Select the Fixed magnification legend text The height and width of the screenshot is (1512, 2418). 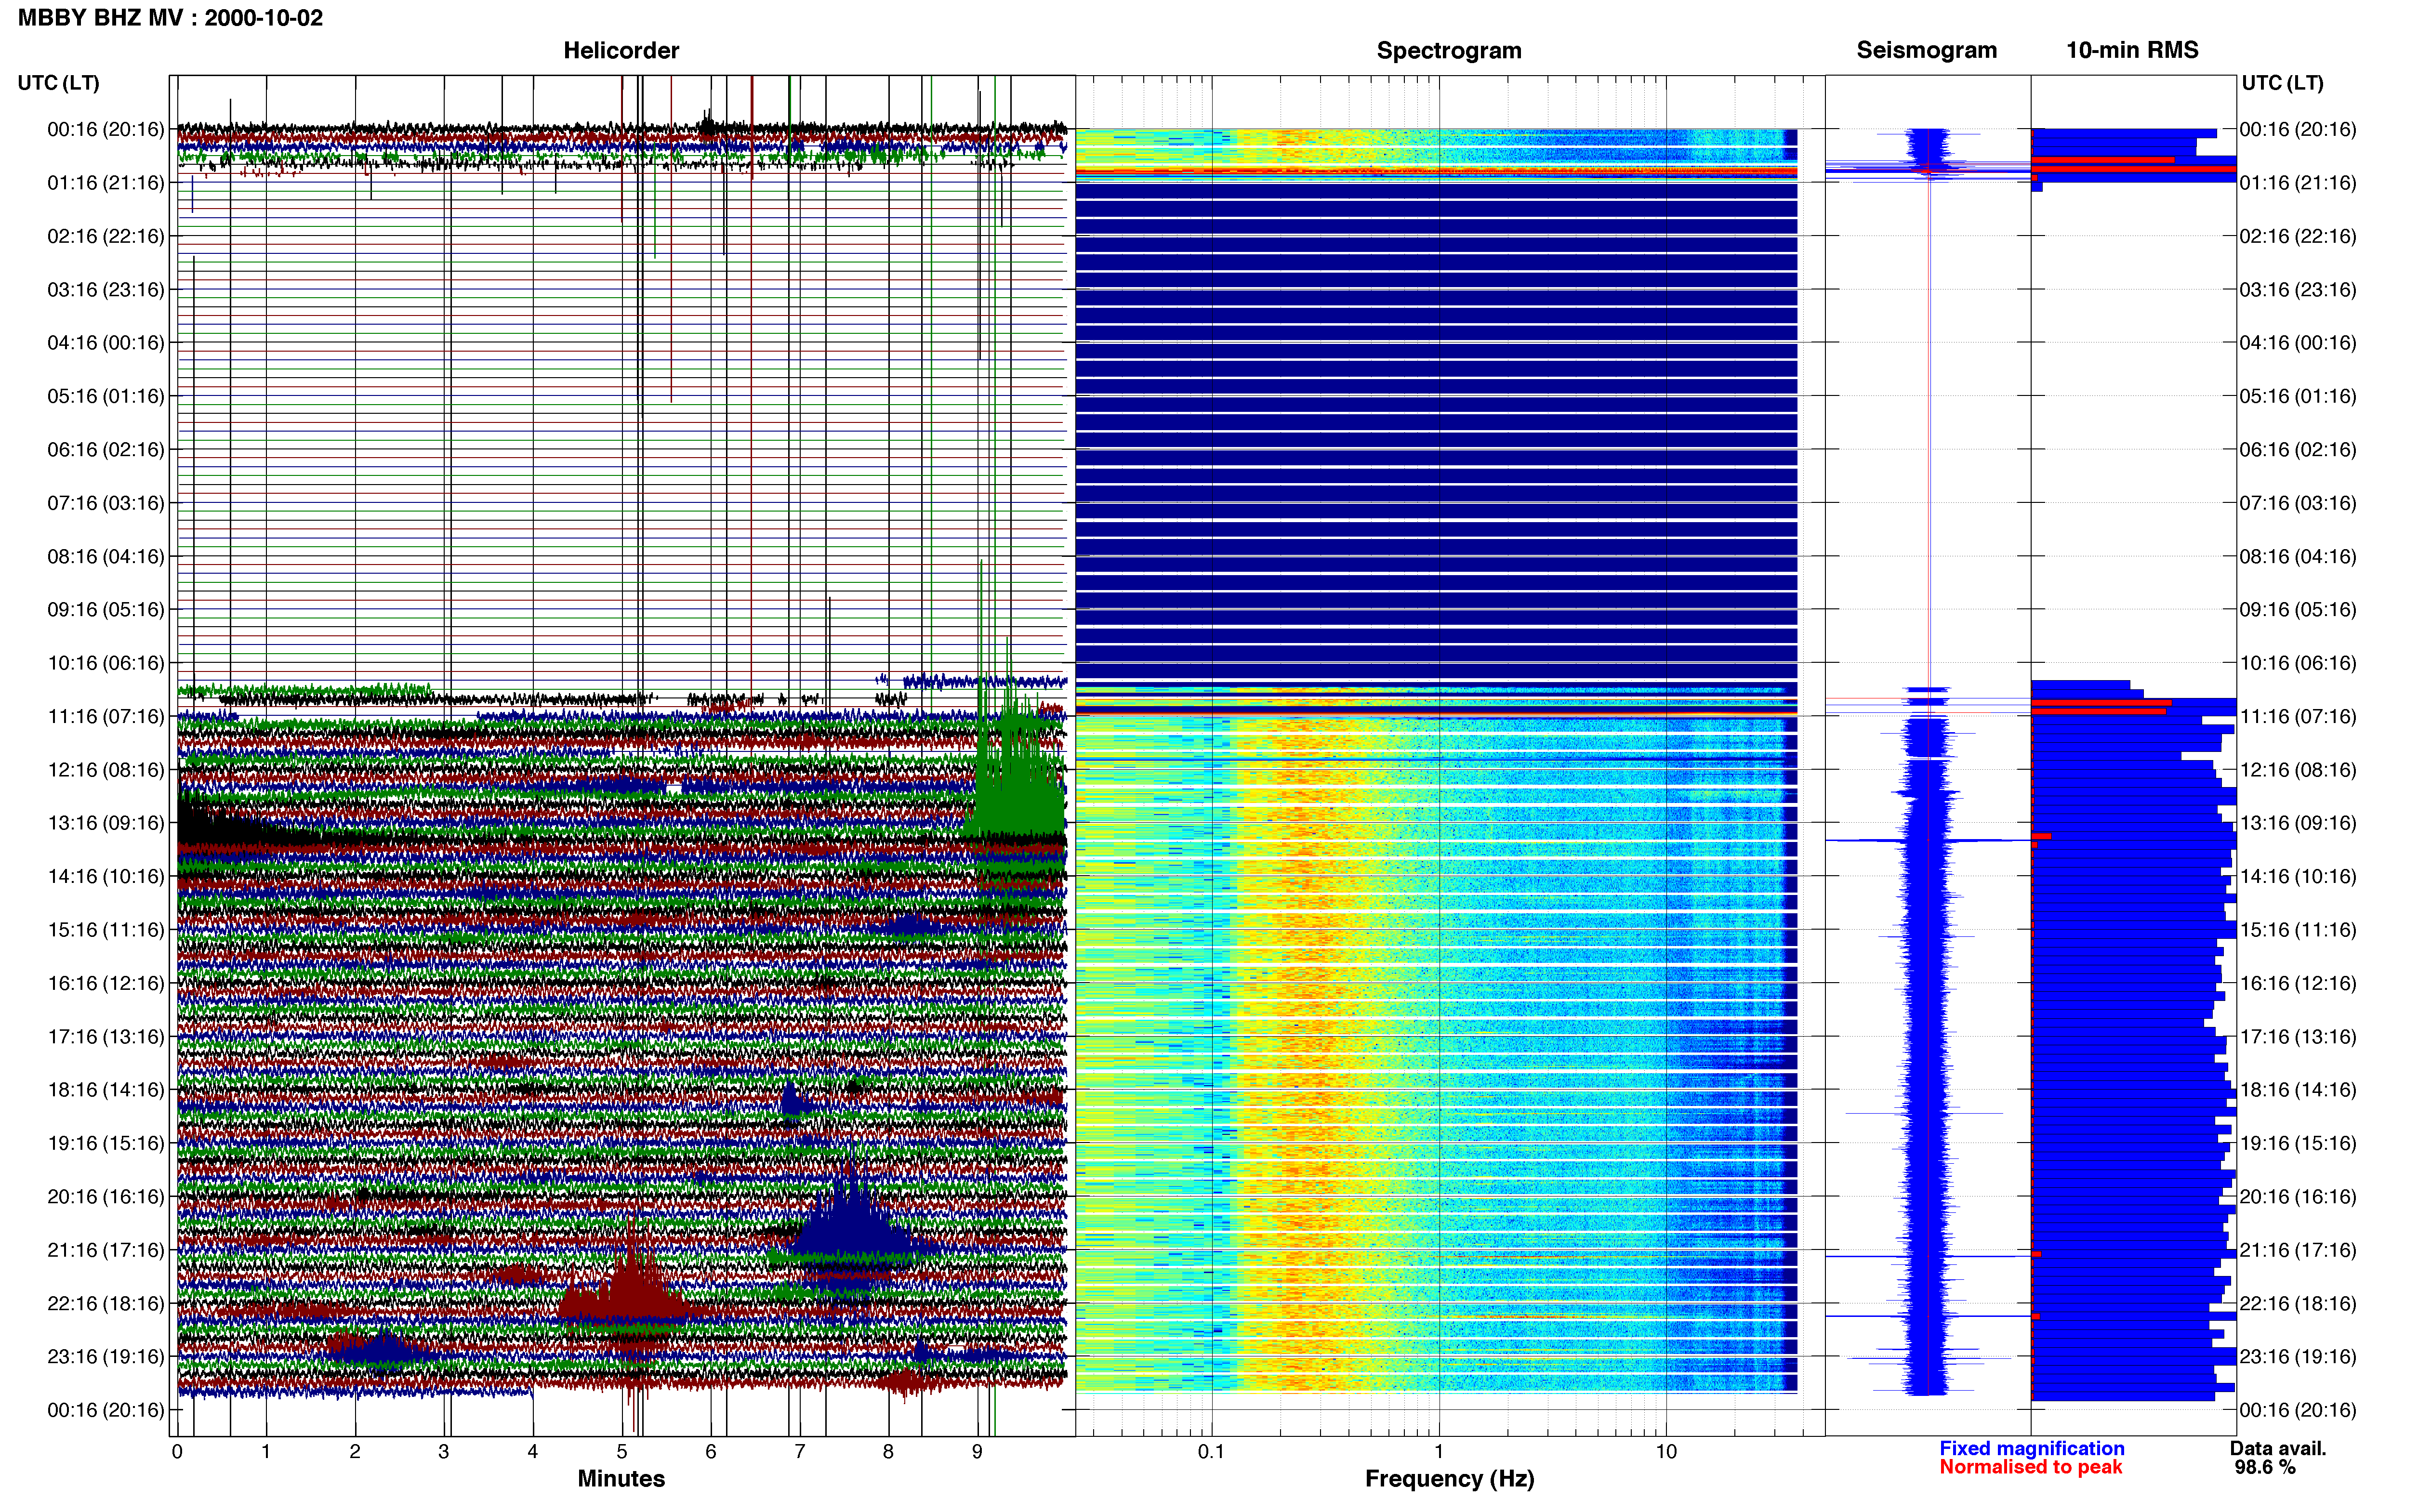[2032, 1448]
